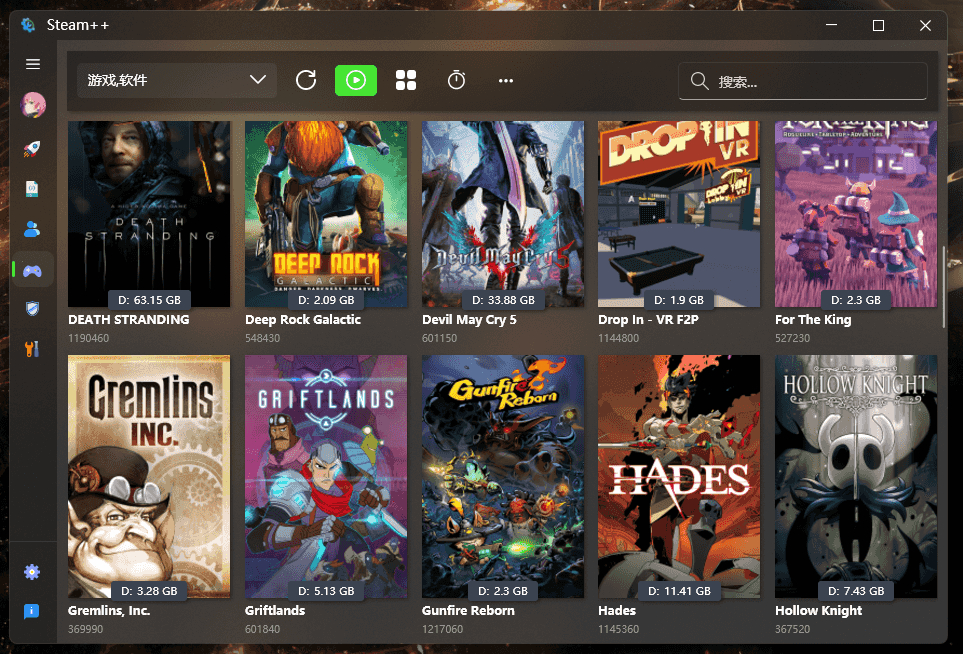Click the green play button

pos(356,80)
